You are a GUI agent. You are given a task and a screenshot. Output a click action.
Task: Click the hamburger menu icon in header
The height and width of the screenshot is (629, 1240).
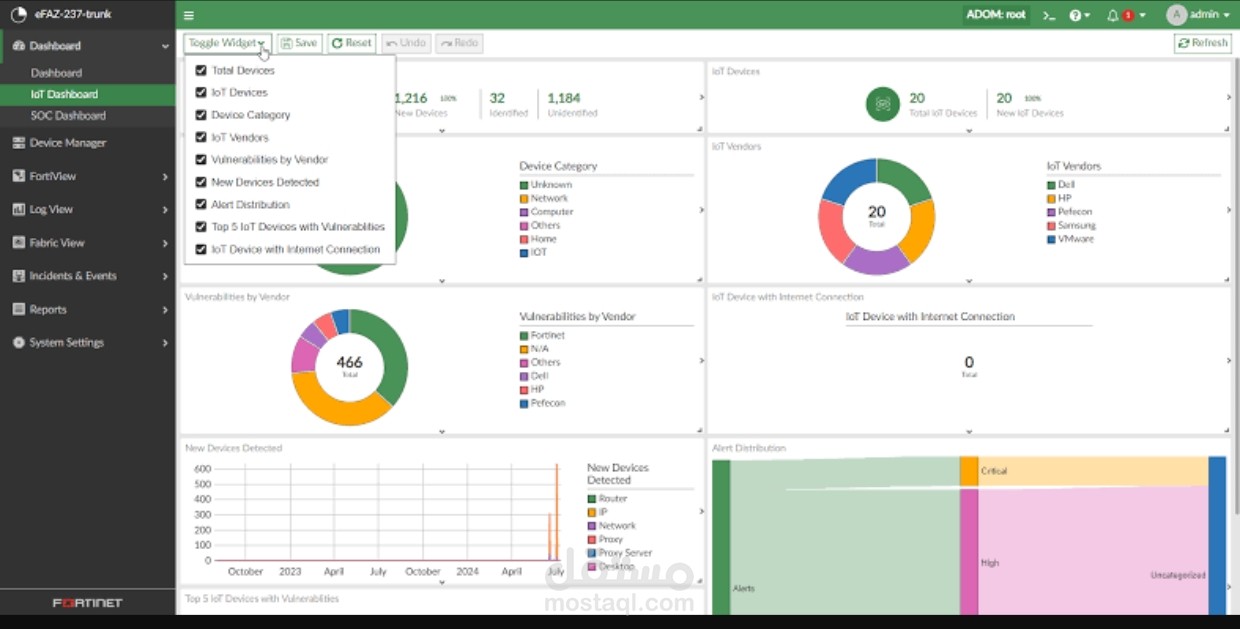[x=189, y=15]
